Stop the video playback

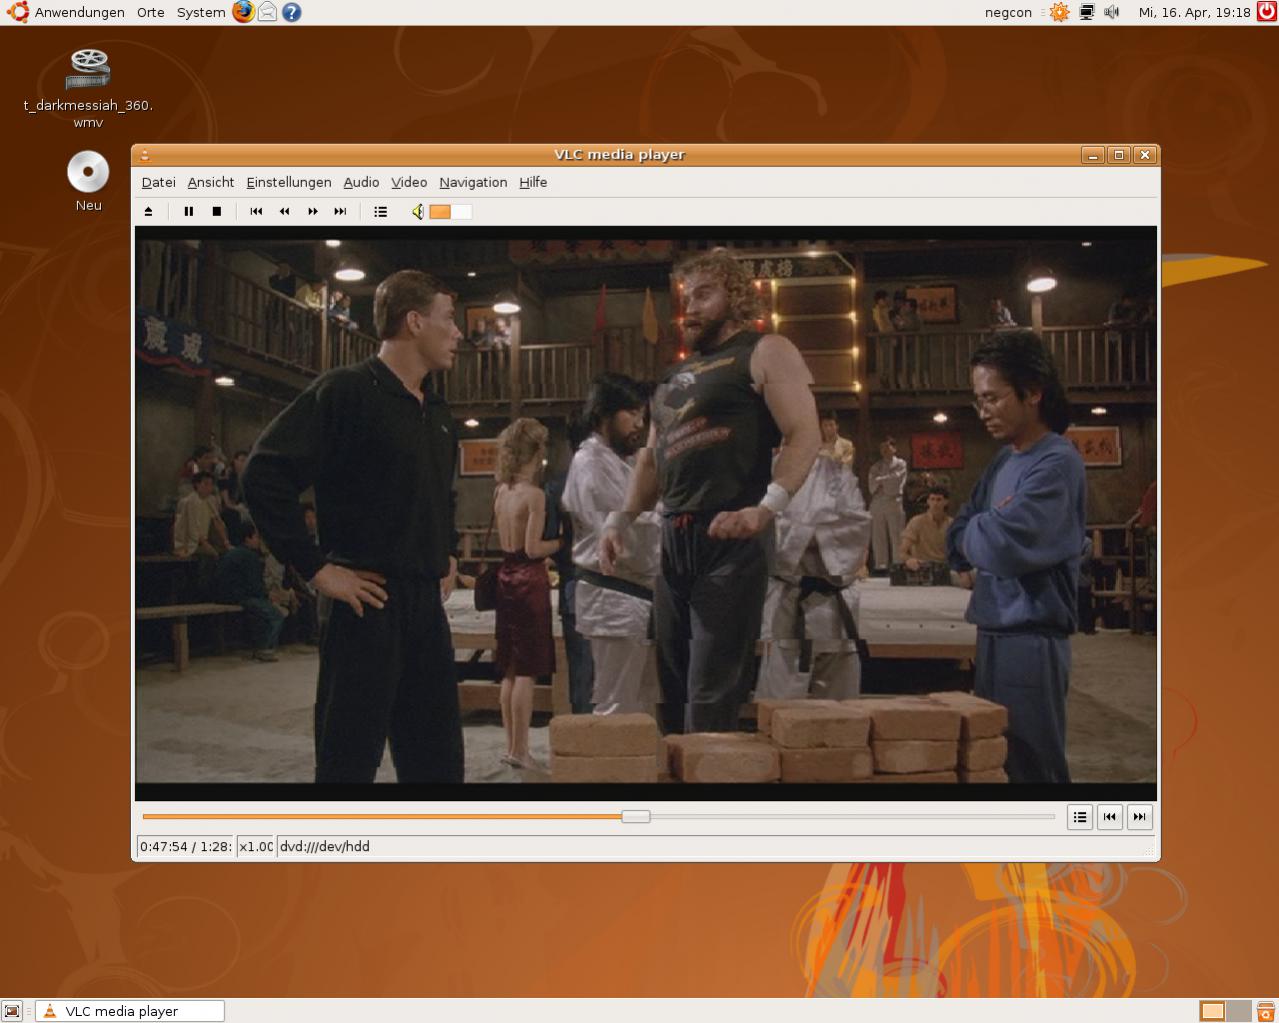[216, 211]
